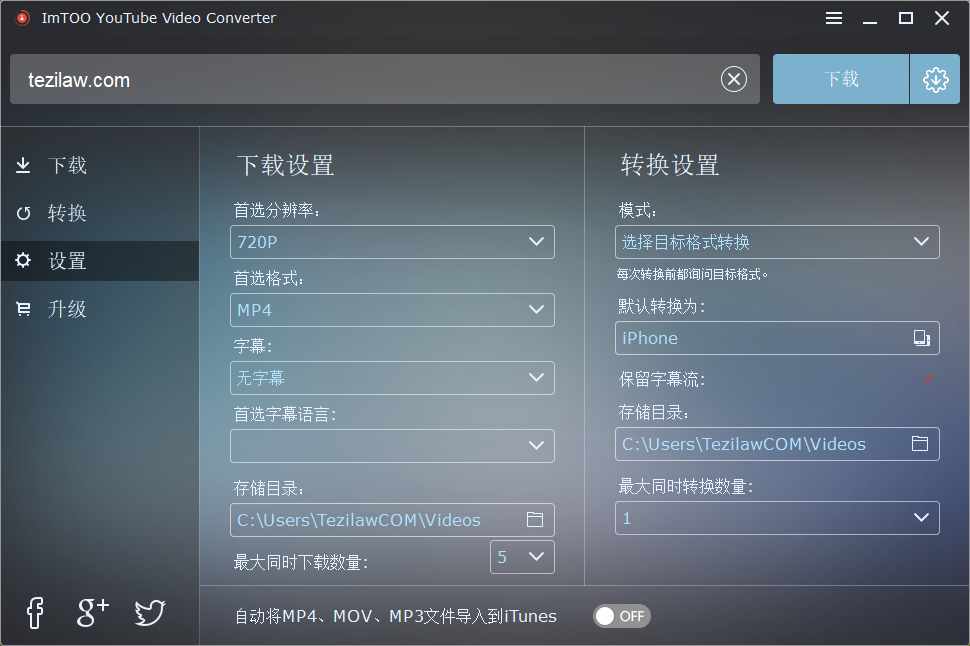Click the URL input field showing tezilaw.com
Image resolution: width=970 pixels, height=646 pixels.
click(x=360, y=80)
